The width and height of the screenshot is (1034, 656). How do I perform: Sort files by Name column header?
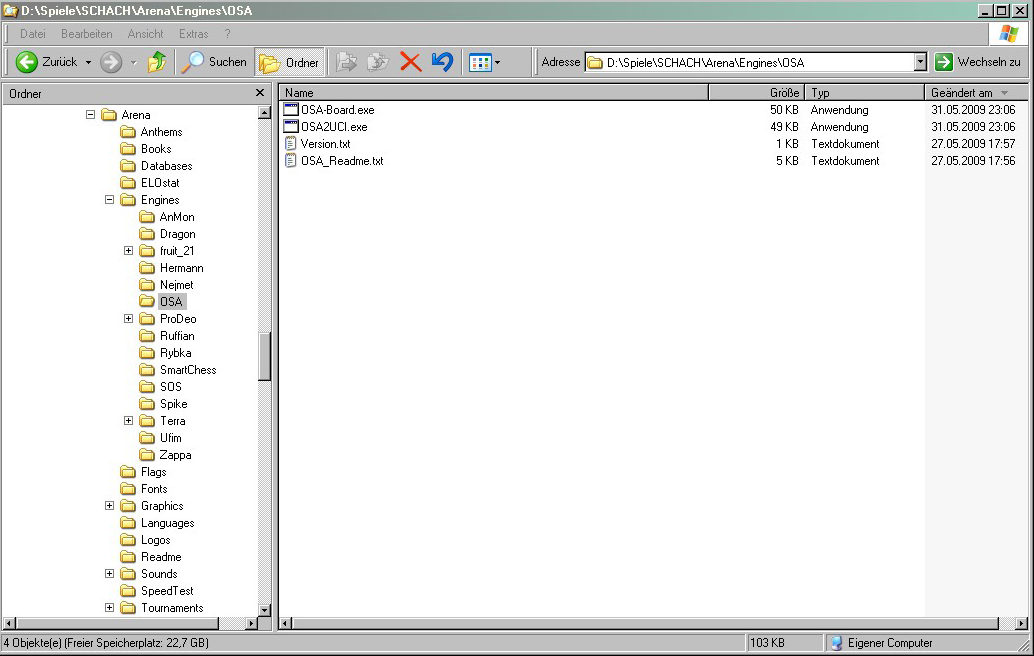coord(494,93)
